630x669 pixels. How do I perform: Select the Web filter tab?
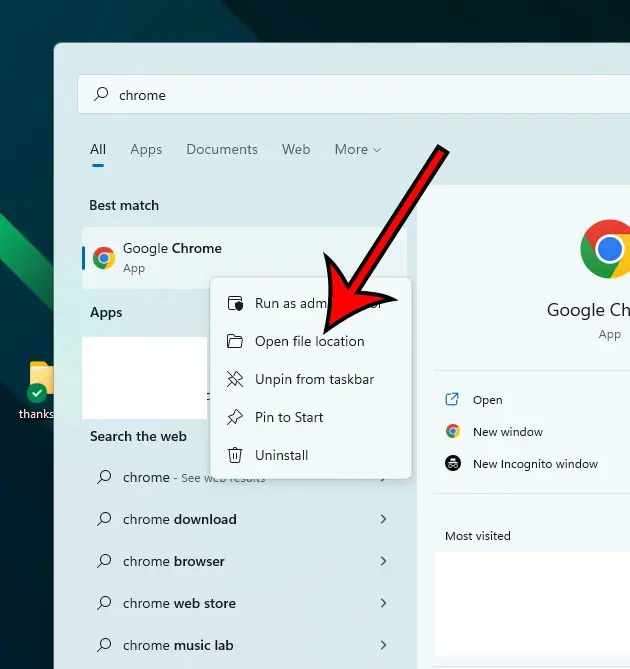[x=296, y=149]
